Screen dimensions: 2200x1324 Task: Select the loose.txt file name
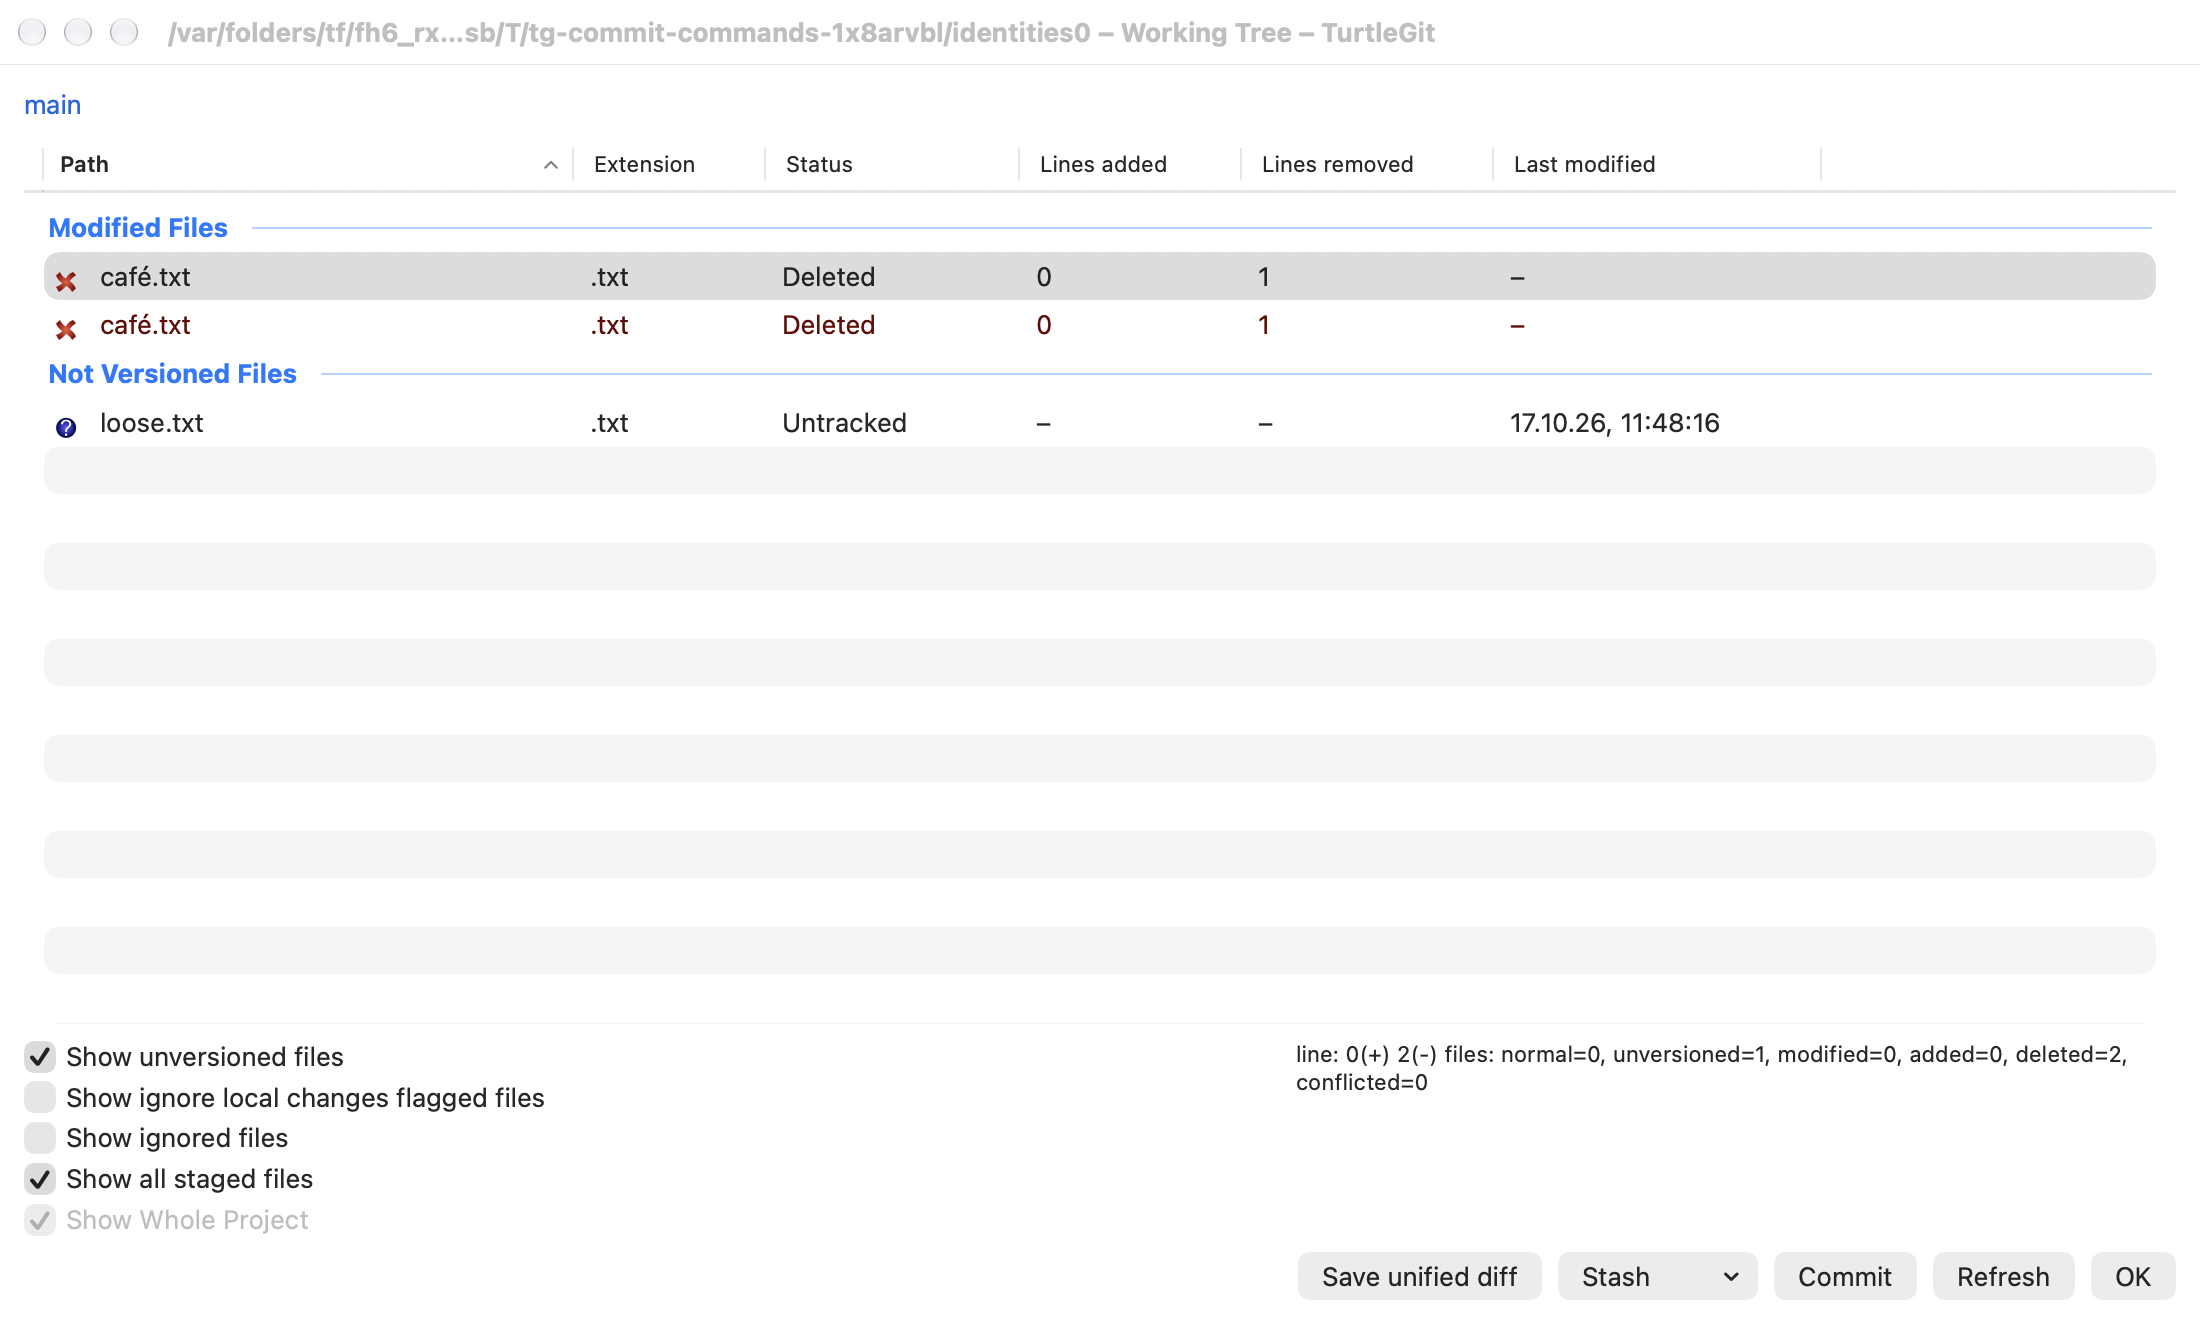click(x=151, y=423)
